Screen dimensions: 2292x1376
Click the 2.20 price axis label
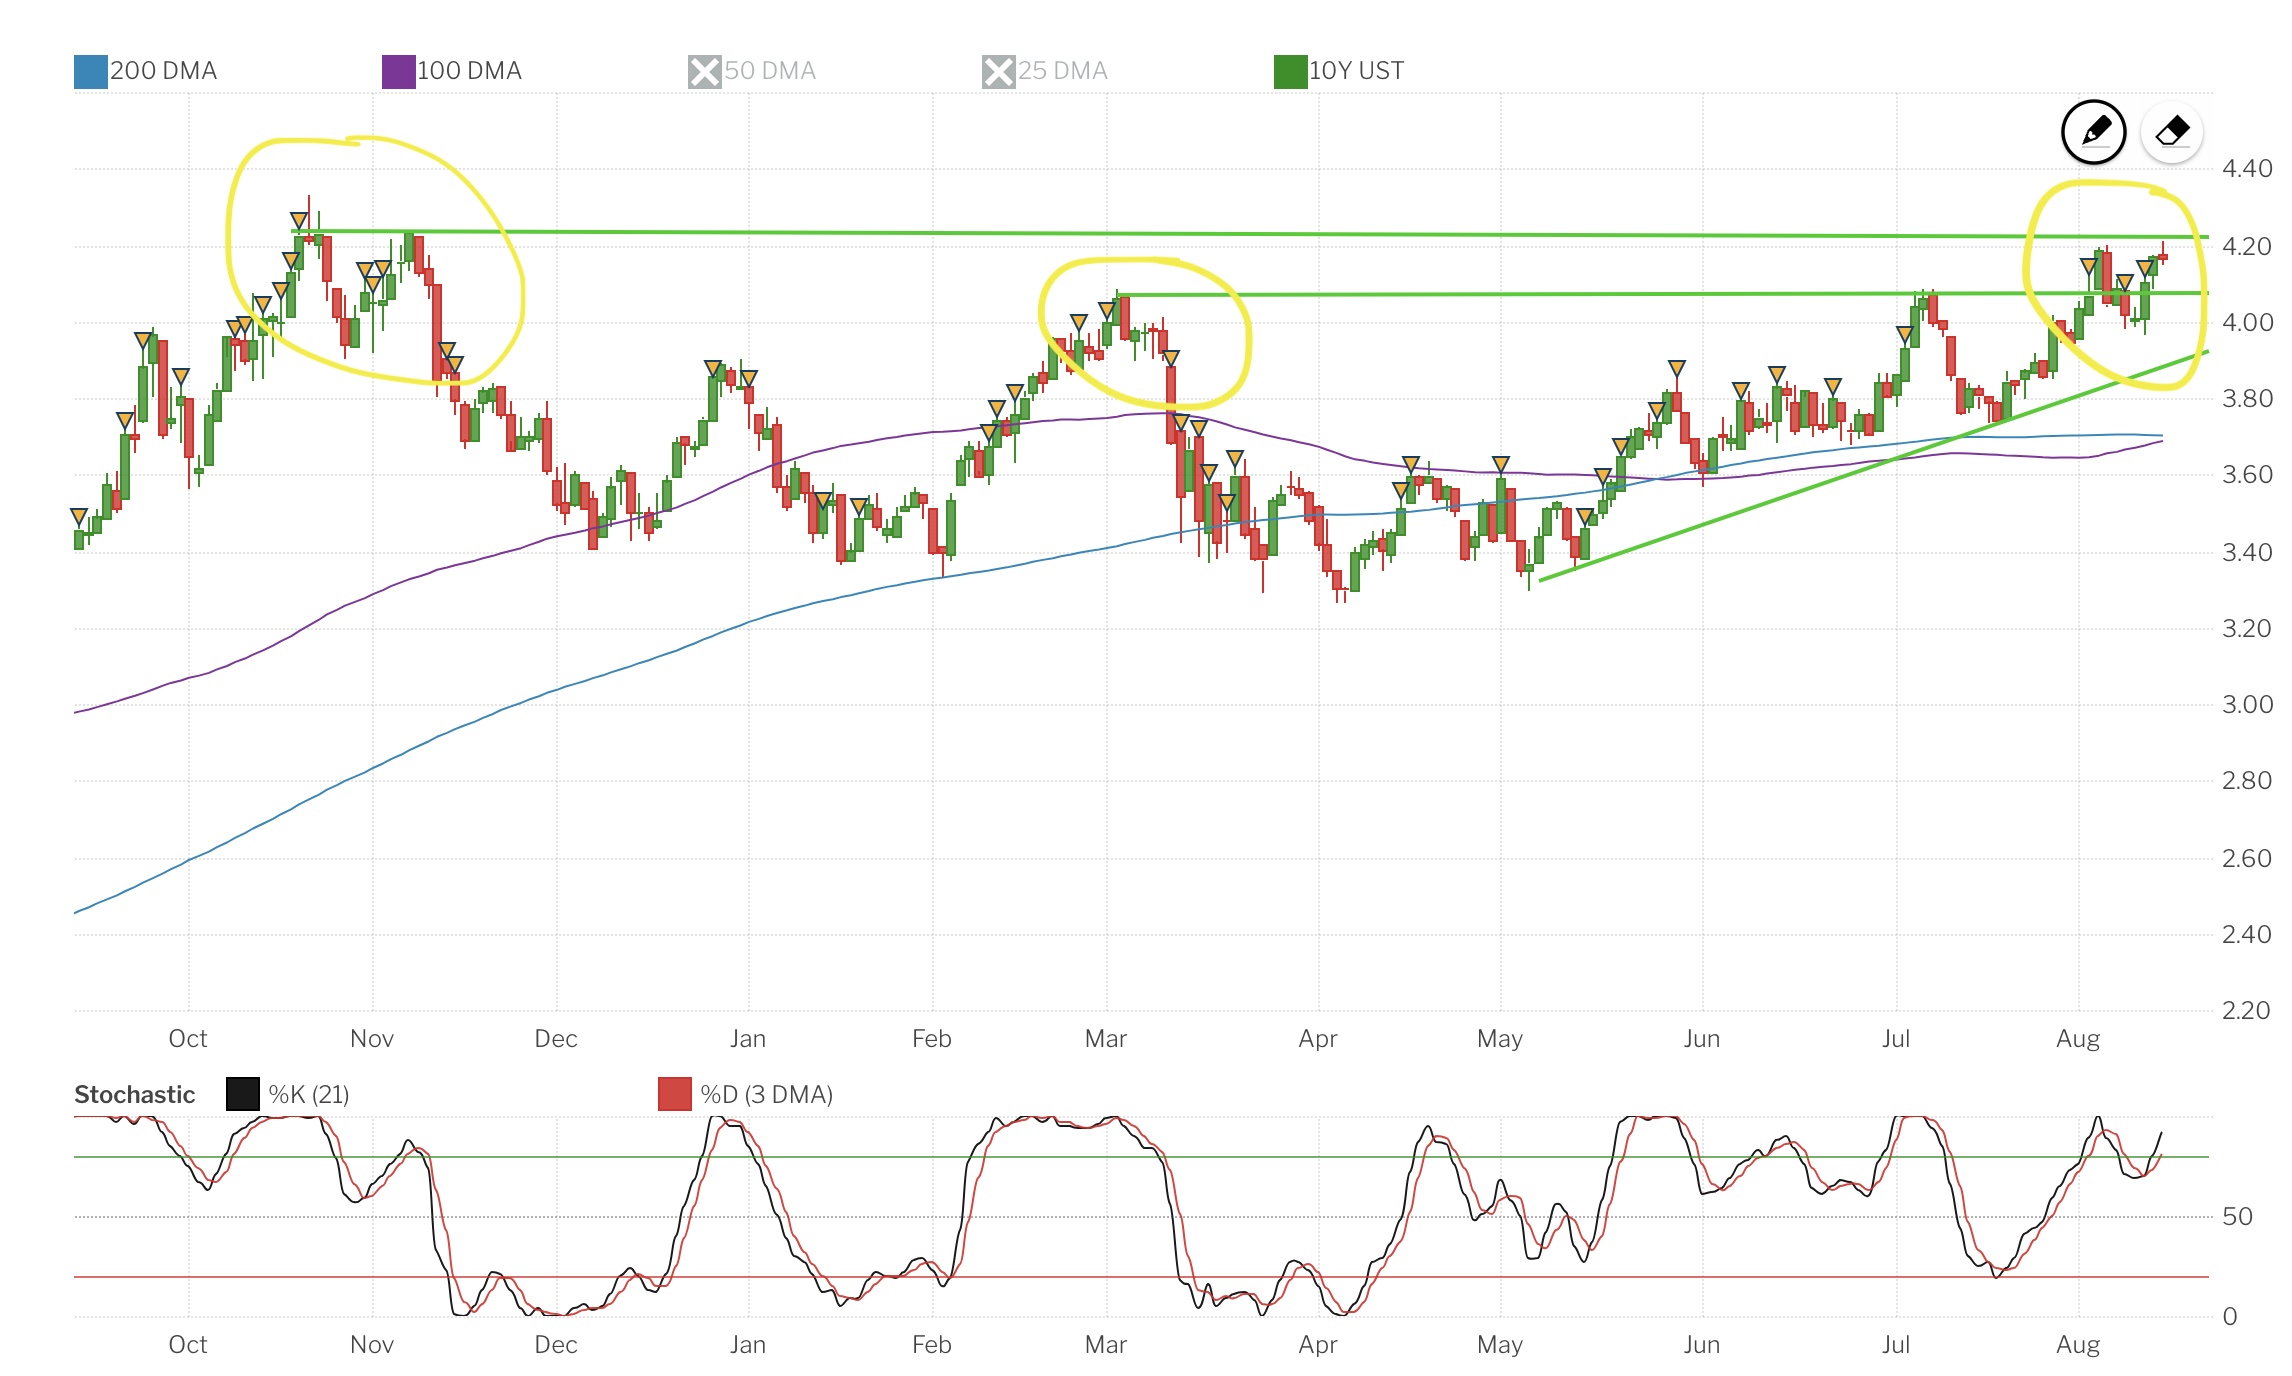click(x=2247, y=1011)
